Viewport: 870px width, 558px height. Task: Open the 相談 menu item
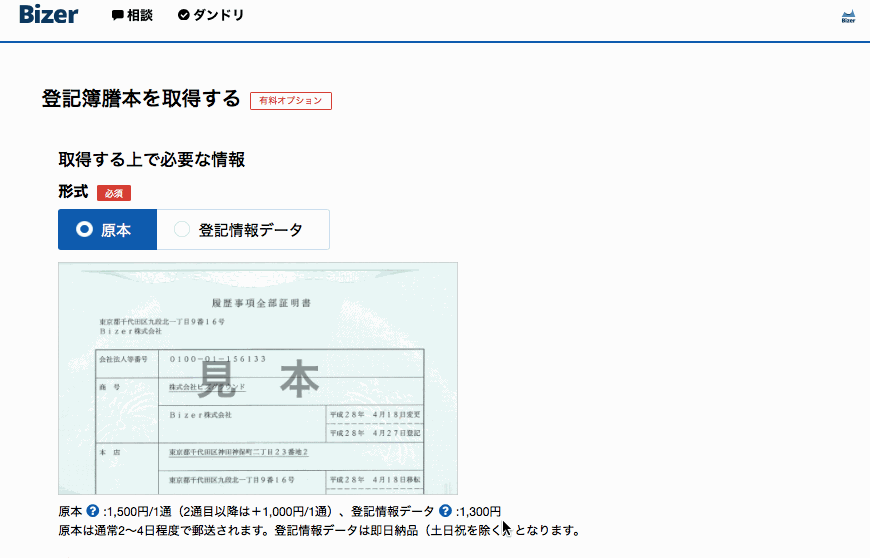pos(140,16)
